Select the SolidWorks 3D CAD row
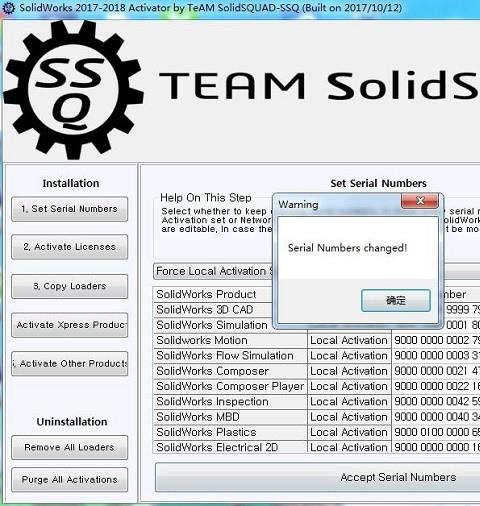Viewport: 480px width, 506px height. click(213, 310)
